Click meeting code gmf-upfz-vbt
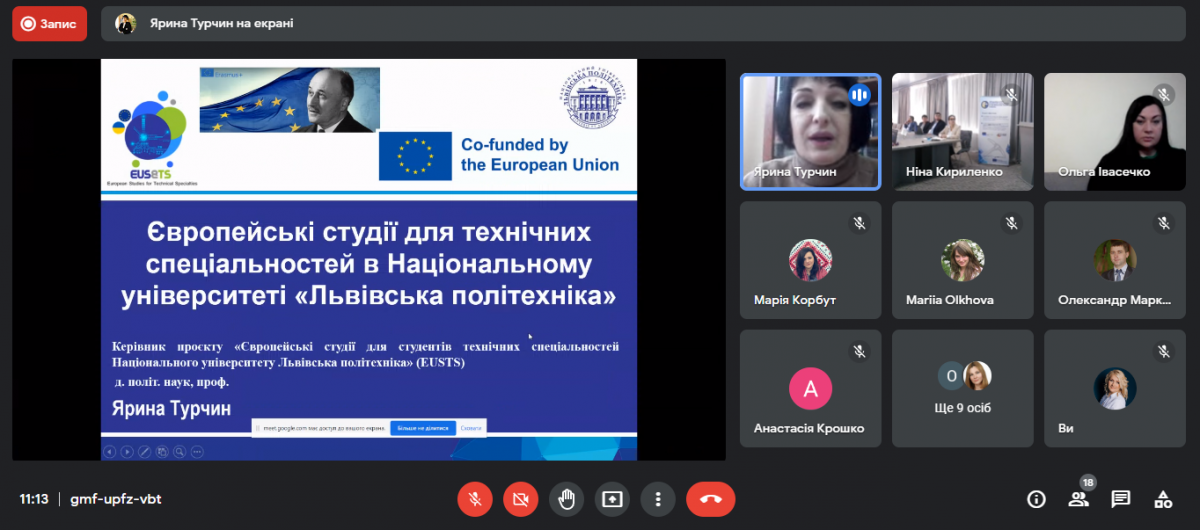Image resolution: width=1200 pixels, height=530 pixels. (116, 499)
